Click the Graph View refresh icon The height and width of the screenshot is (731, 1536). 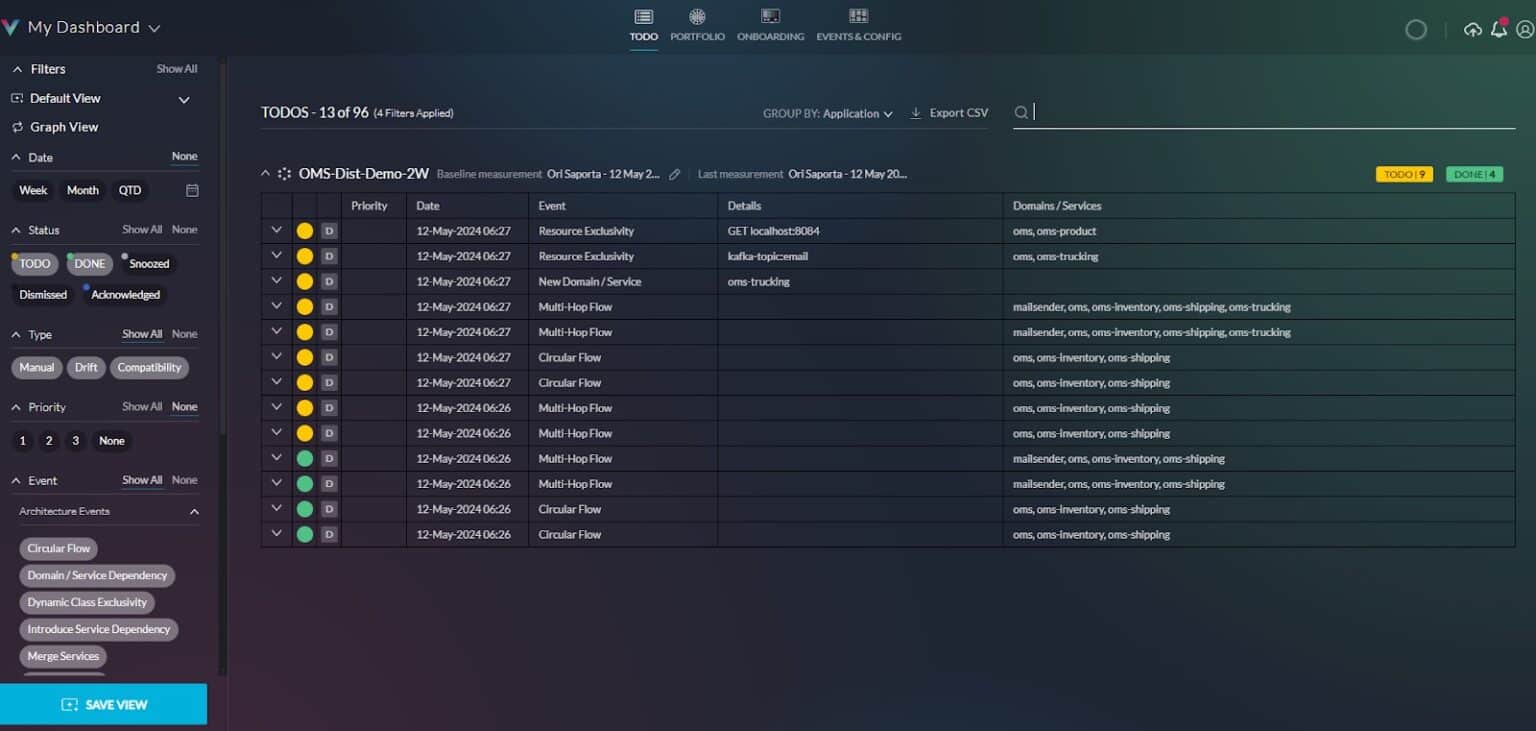[x=17, y=127]
